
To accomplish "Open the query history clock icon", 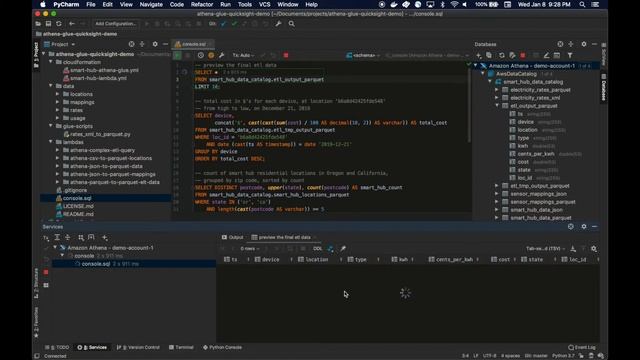I will 200,55.
